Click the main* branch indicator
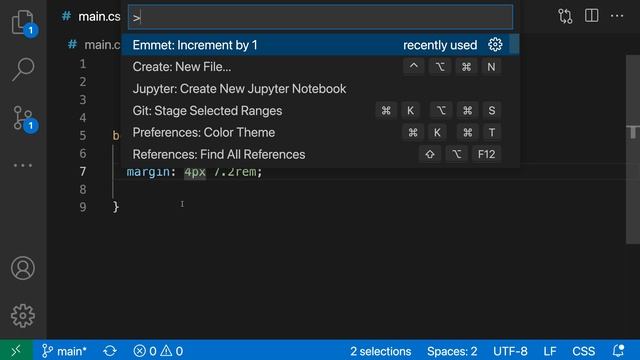The height and width of the screenshot is (360, 640). pyautogui.click(x=64, y=351)
